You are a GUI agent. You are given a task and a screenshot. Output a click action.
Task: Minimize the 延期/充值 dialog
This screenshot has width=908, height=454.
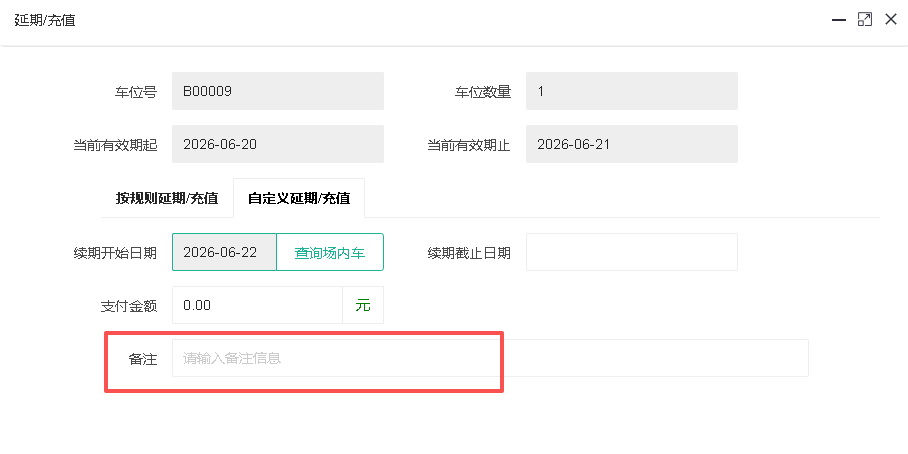pos(839,20)
